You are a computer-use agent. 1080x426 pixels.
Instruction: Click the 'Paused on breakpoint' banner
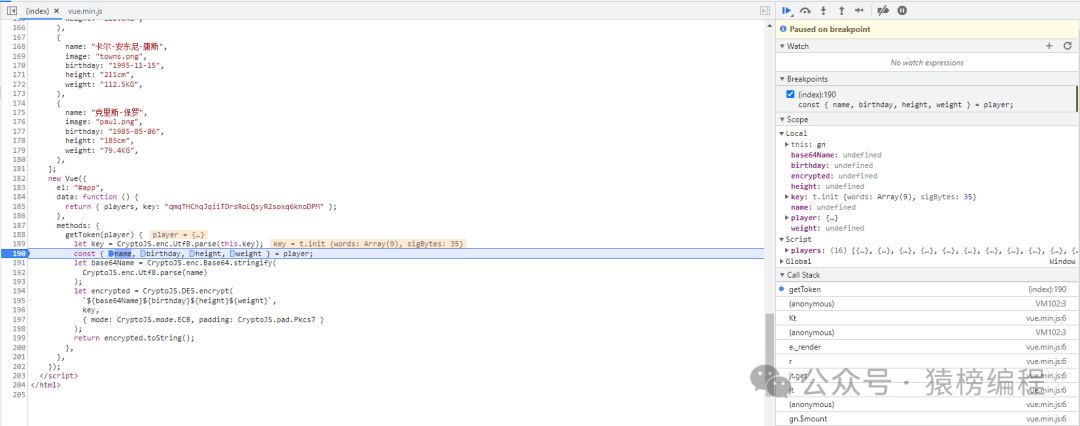point(927,30)
